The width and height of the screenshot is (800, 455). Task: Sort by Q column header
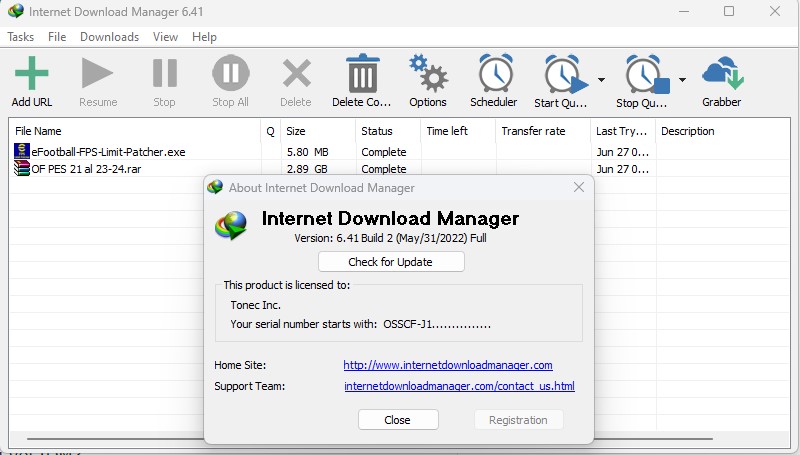[x=270, y=131]
